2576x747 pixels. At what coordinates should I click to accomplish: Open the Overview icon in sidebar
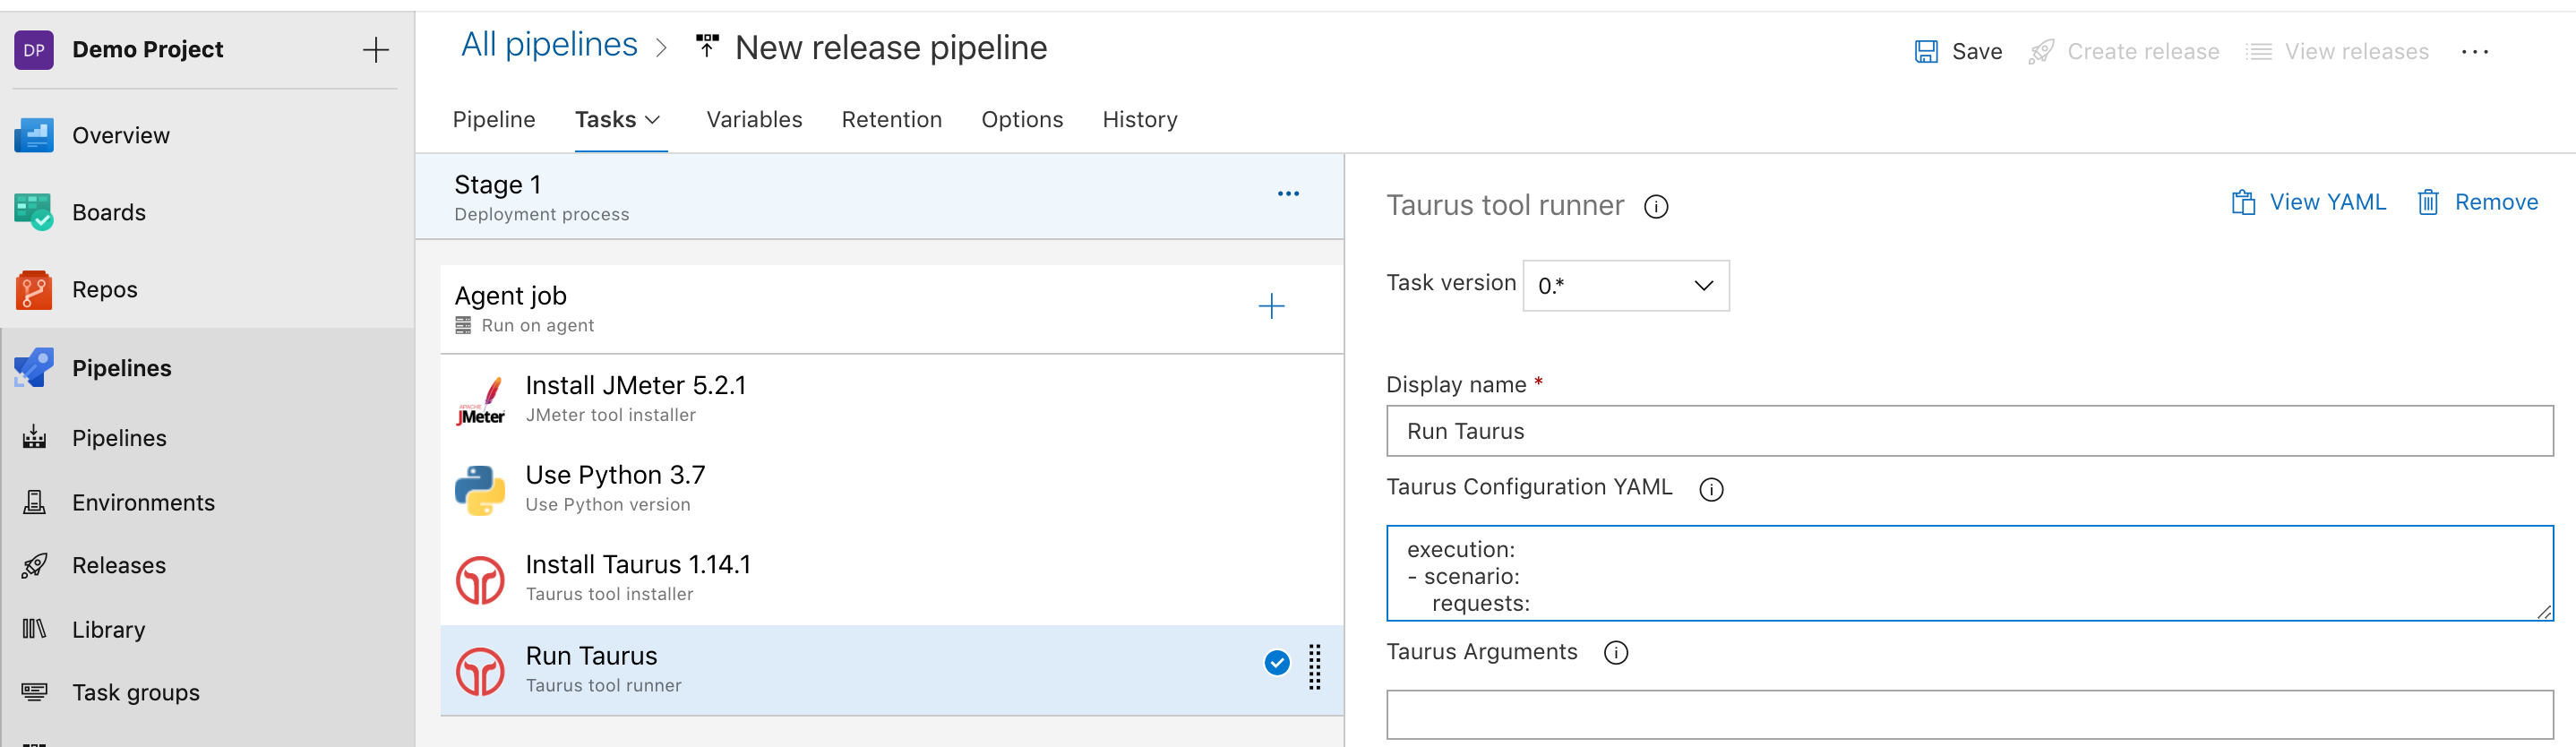coord(34,135)
